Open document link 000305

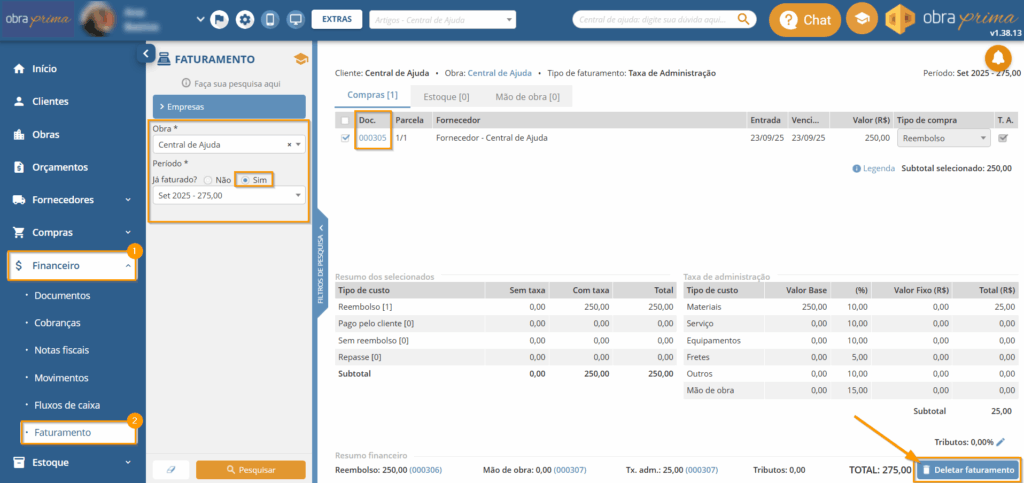pyautogui.click(x=372, y=138)
